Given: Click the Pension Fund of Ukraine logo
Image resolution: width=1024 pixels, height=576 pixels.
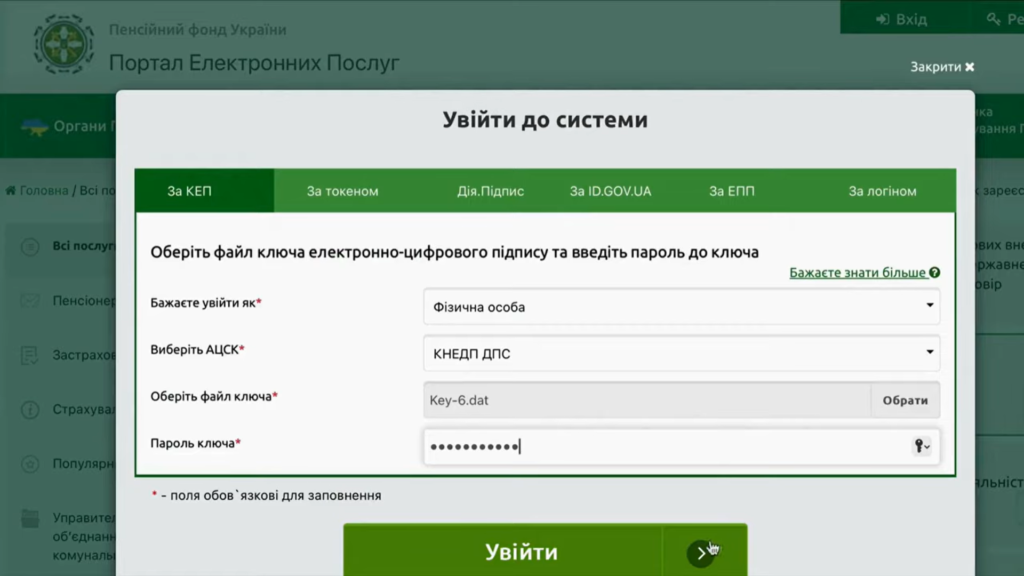Looking at the screenshot, I should tap(64, 45).
